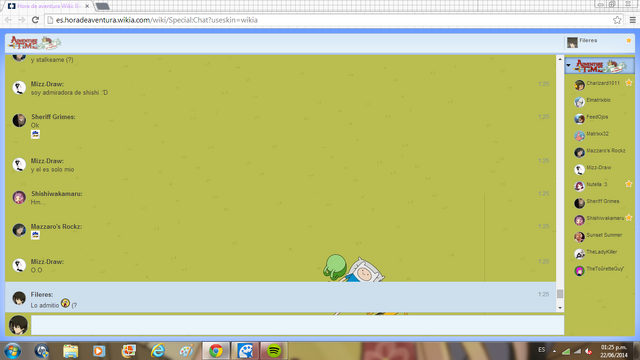
Task: Open Matrixx32 avatar in user list
Action: (x=579, y=136)
